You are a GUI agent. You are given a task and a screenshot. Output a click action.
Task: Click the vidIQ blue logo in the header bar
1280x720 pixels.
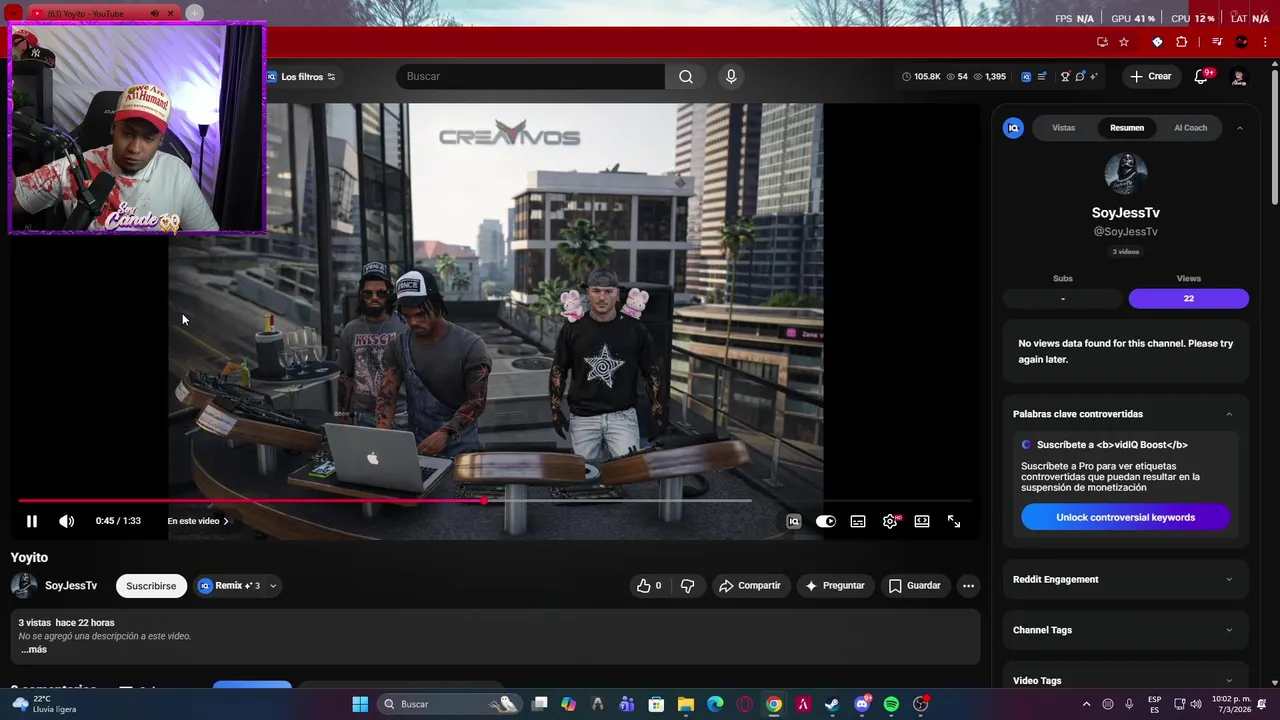(x=1026, y=76)
